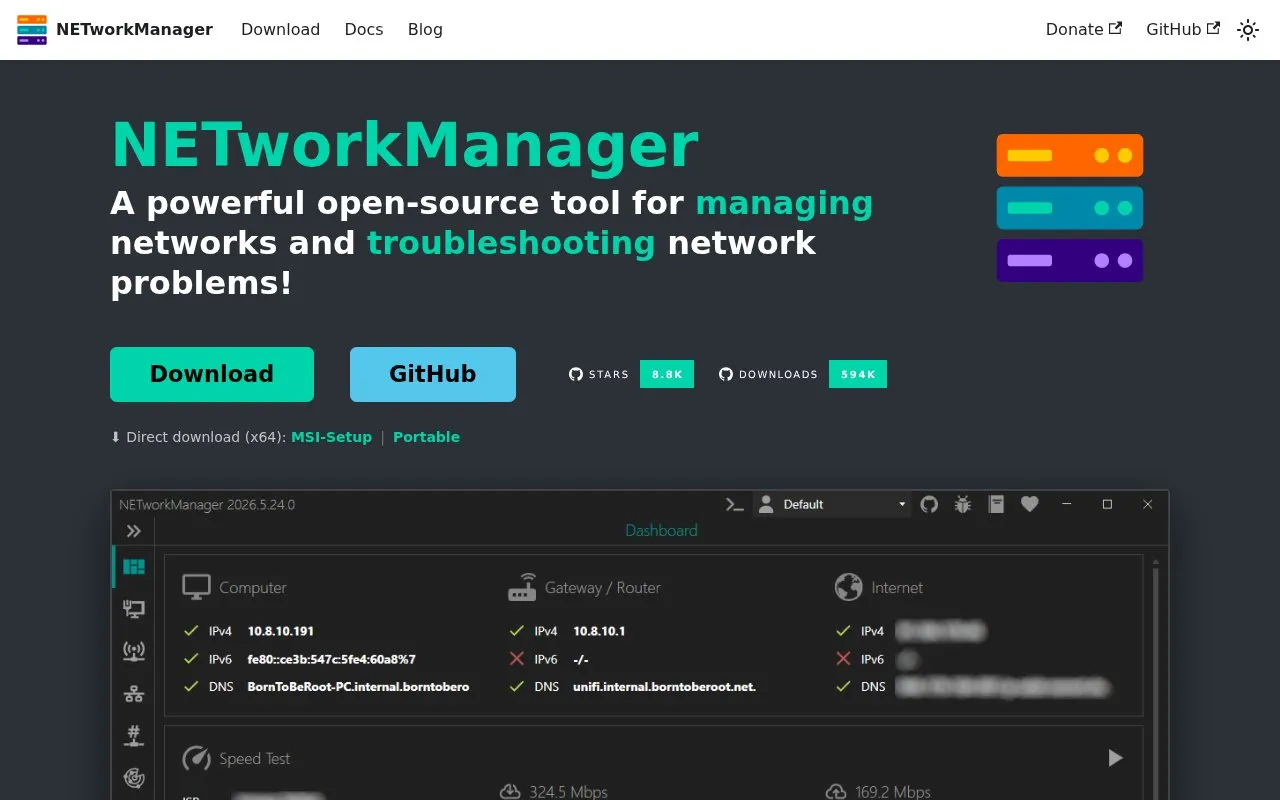
Task: Select the Dashboard title in the app
Action: 661,531
